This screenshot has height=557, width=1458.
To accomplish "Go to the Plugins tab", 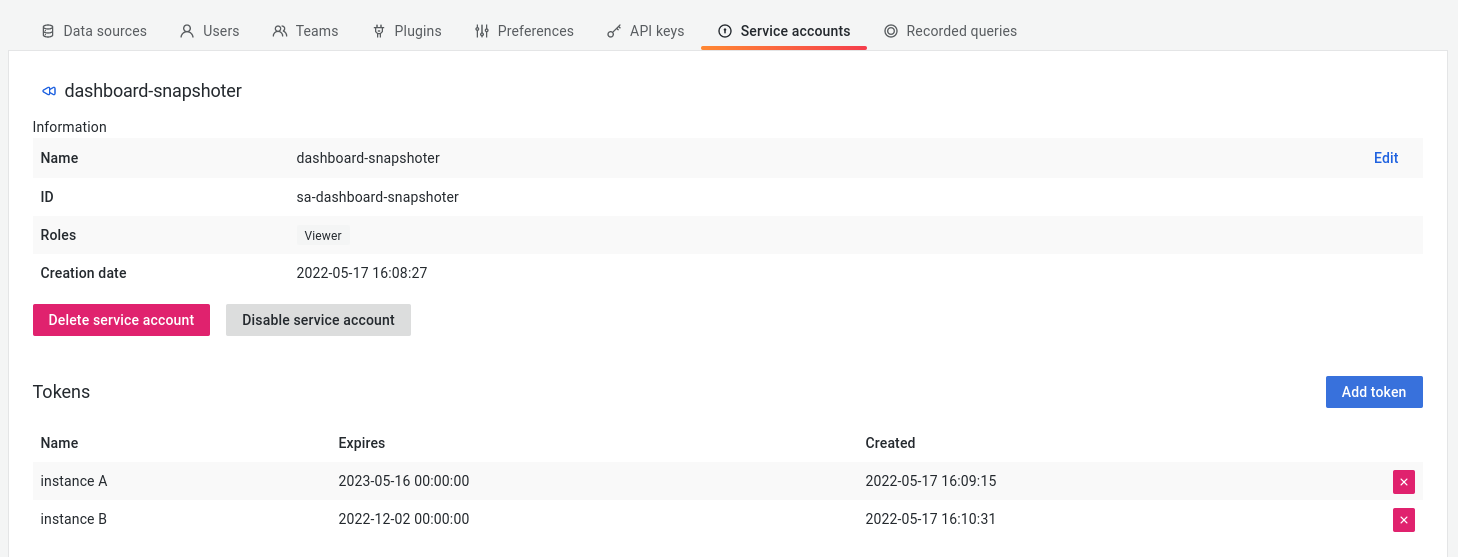I will click(x=417, y=31).
